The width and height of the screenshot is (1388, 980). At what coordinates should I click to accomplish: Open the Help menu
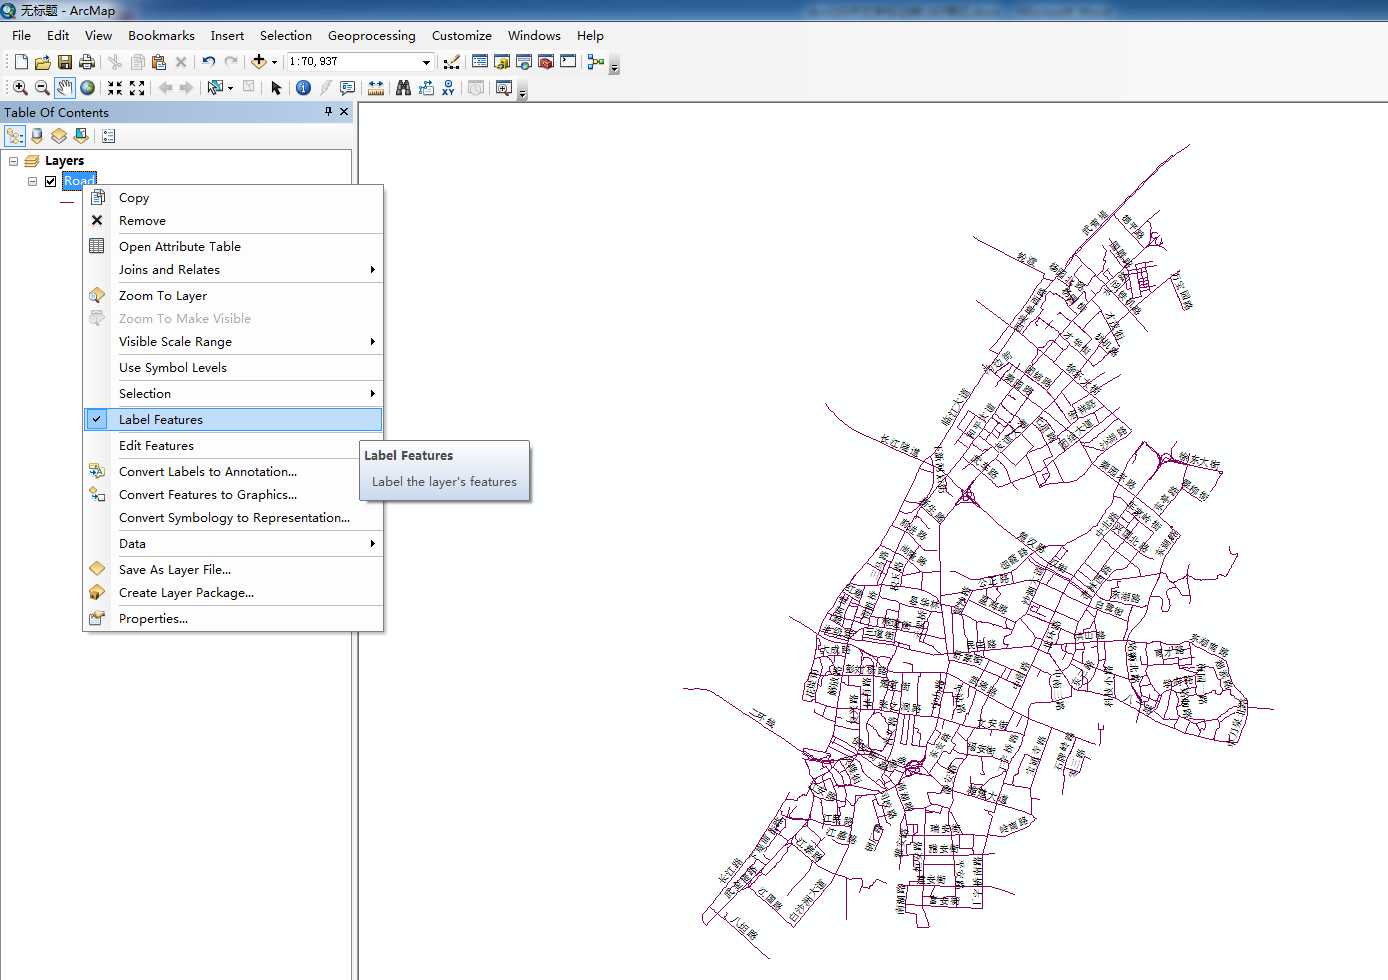coord(590,35)
